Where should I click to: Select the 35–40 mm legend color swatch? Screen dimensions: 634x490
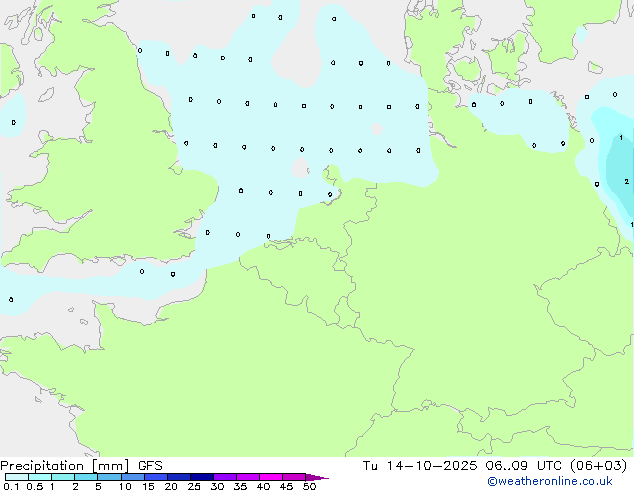(248, 477)
